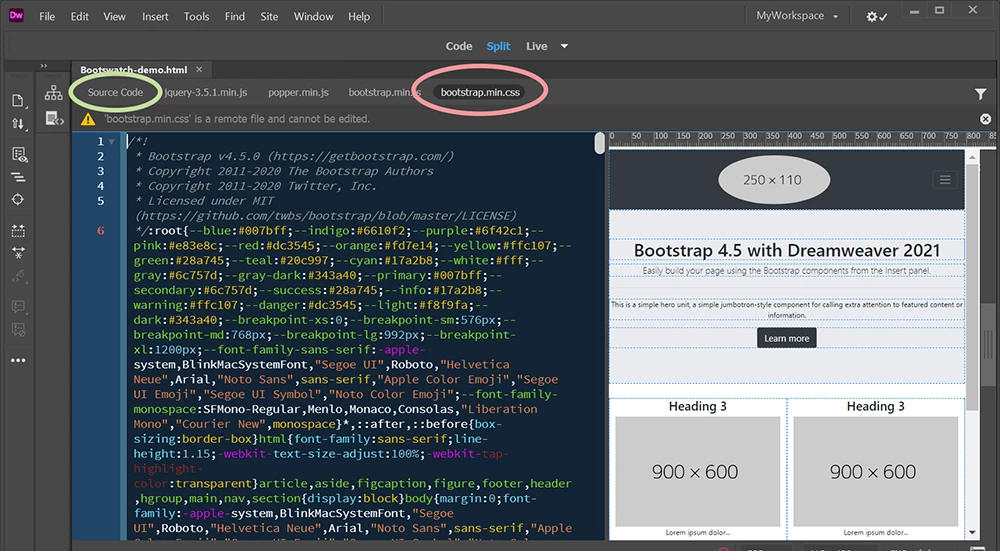Viewport: 1000px width, 551px height.
Task: Click line number 6 in gutter
Action: pos(100,230)
